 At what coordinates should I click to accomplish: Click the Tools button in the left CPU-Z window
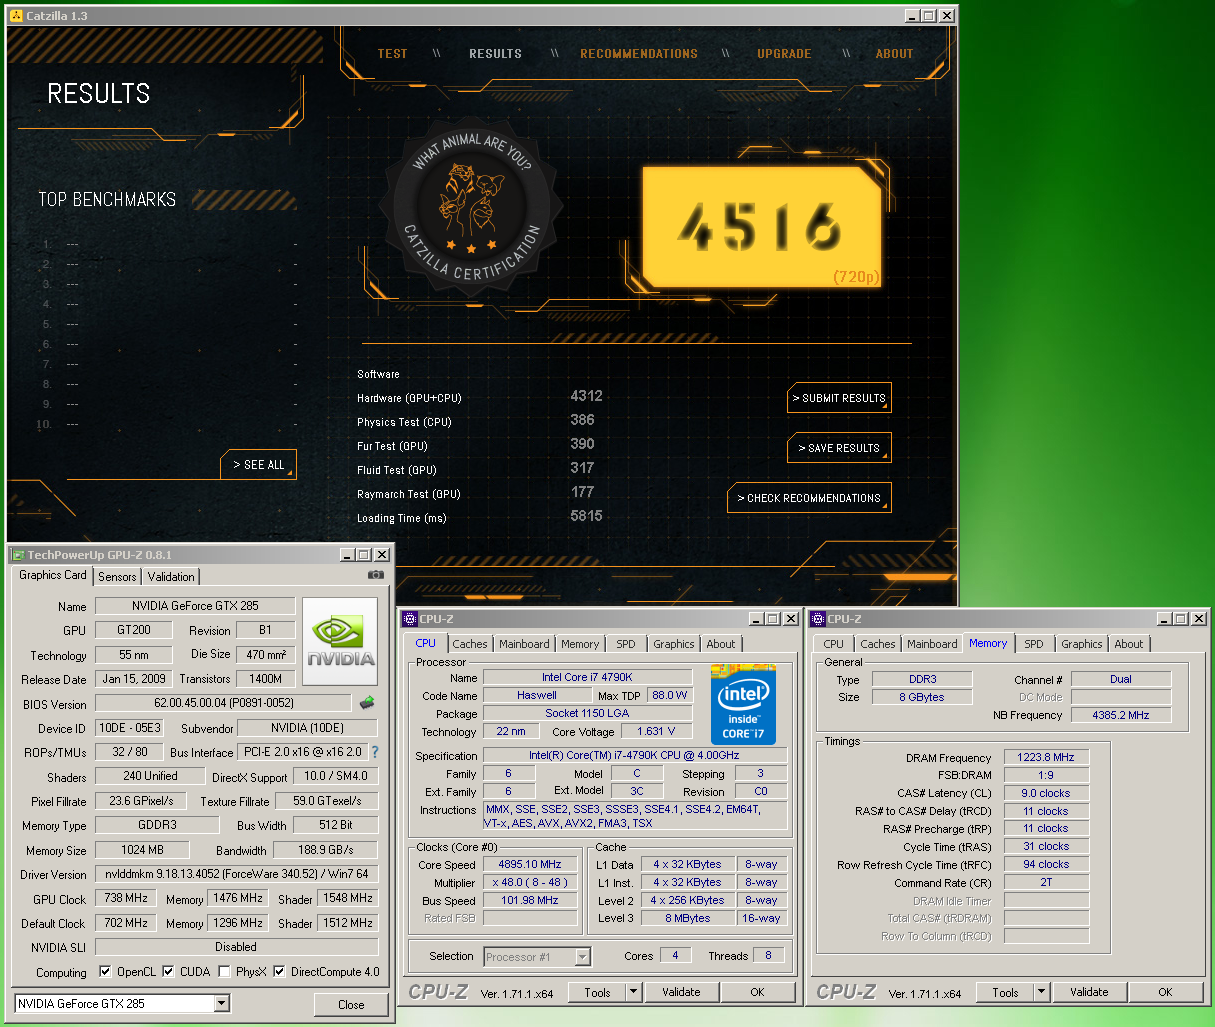(597, 992)
